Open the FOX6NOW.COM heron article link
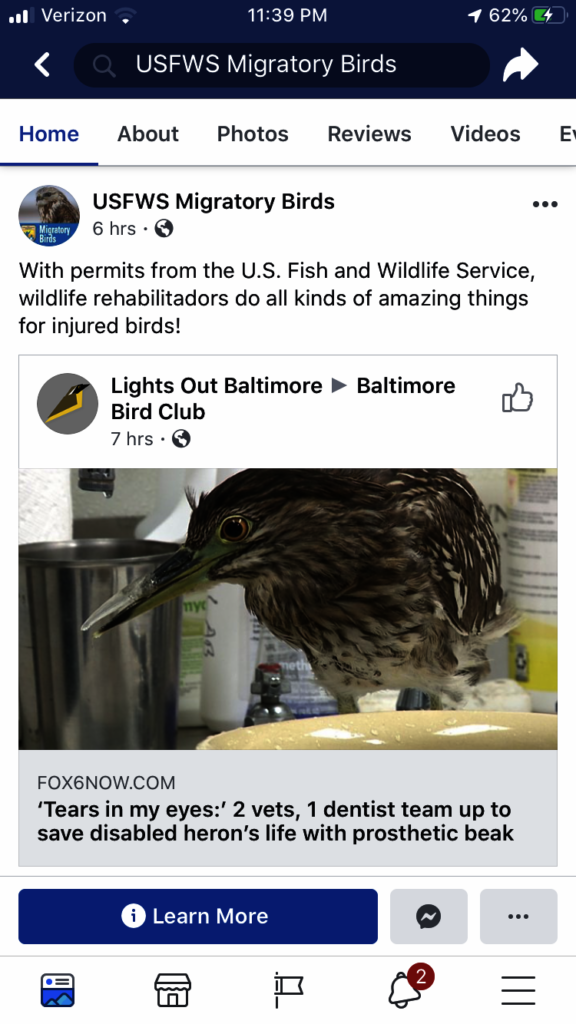 point(288,808)
